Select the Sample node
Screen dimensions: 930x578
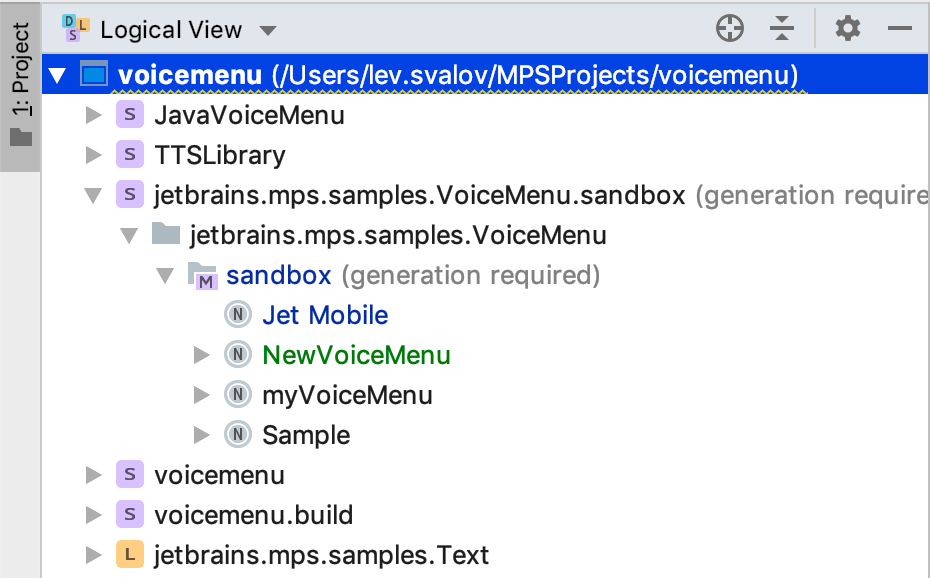305,435
